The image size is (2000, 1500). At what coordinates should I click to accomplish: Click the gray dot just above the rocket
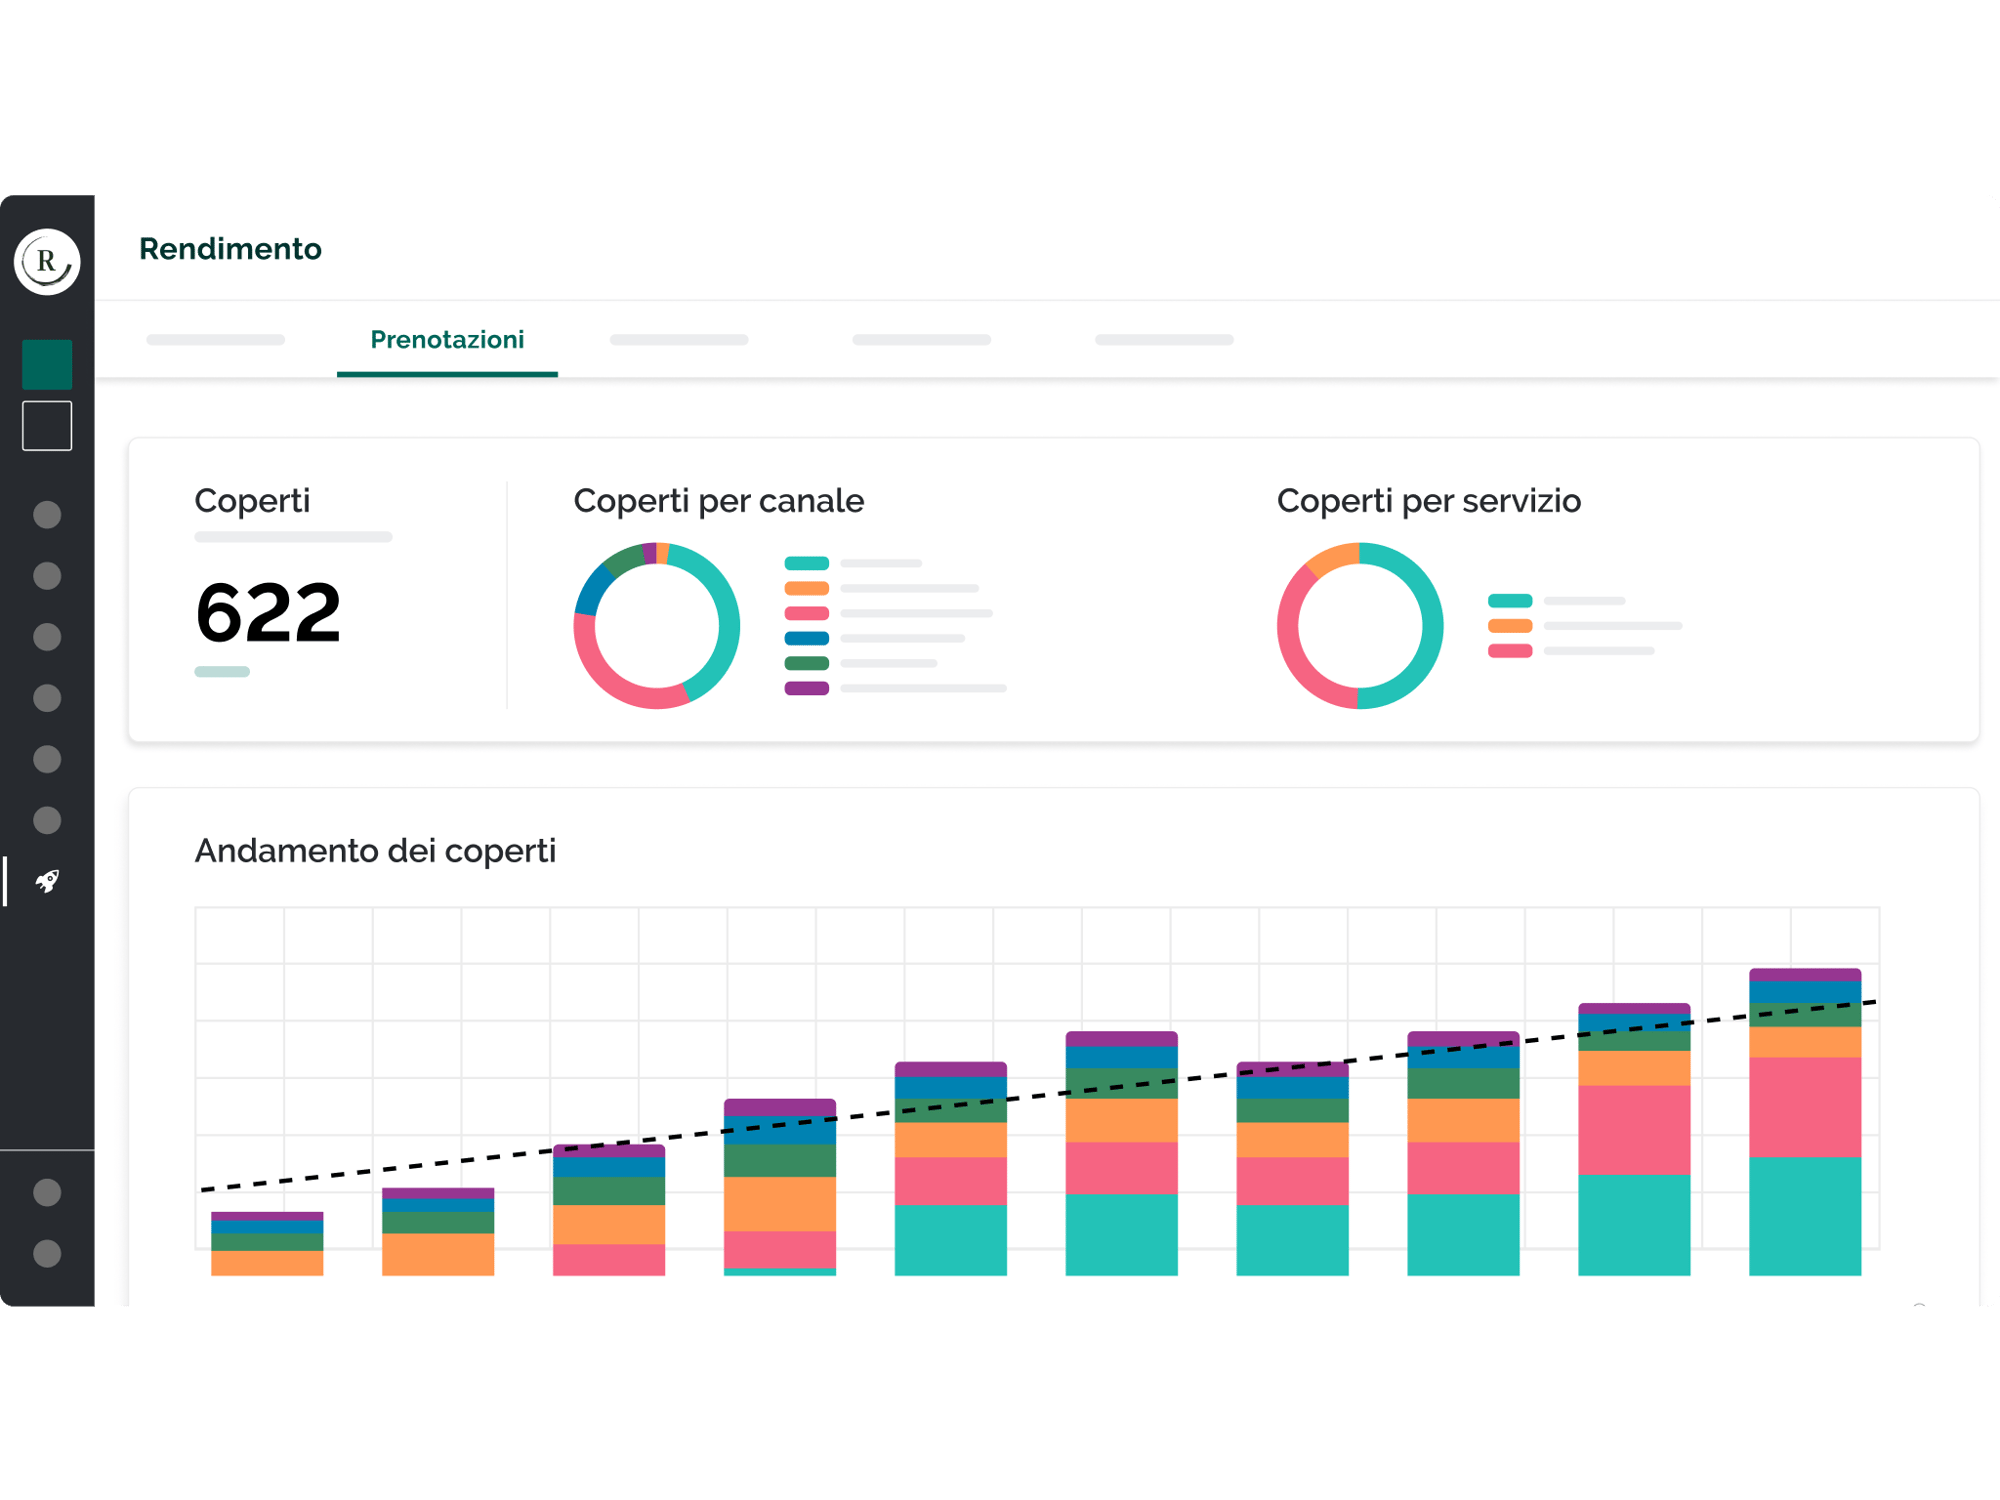[x=47, y=820]
